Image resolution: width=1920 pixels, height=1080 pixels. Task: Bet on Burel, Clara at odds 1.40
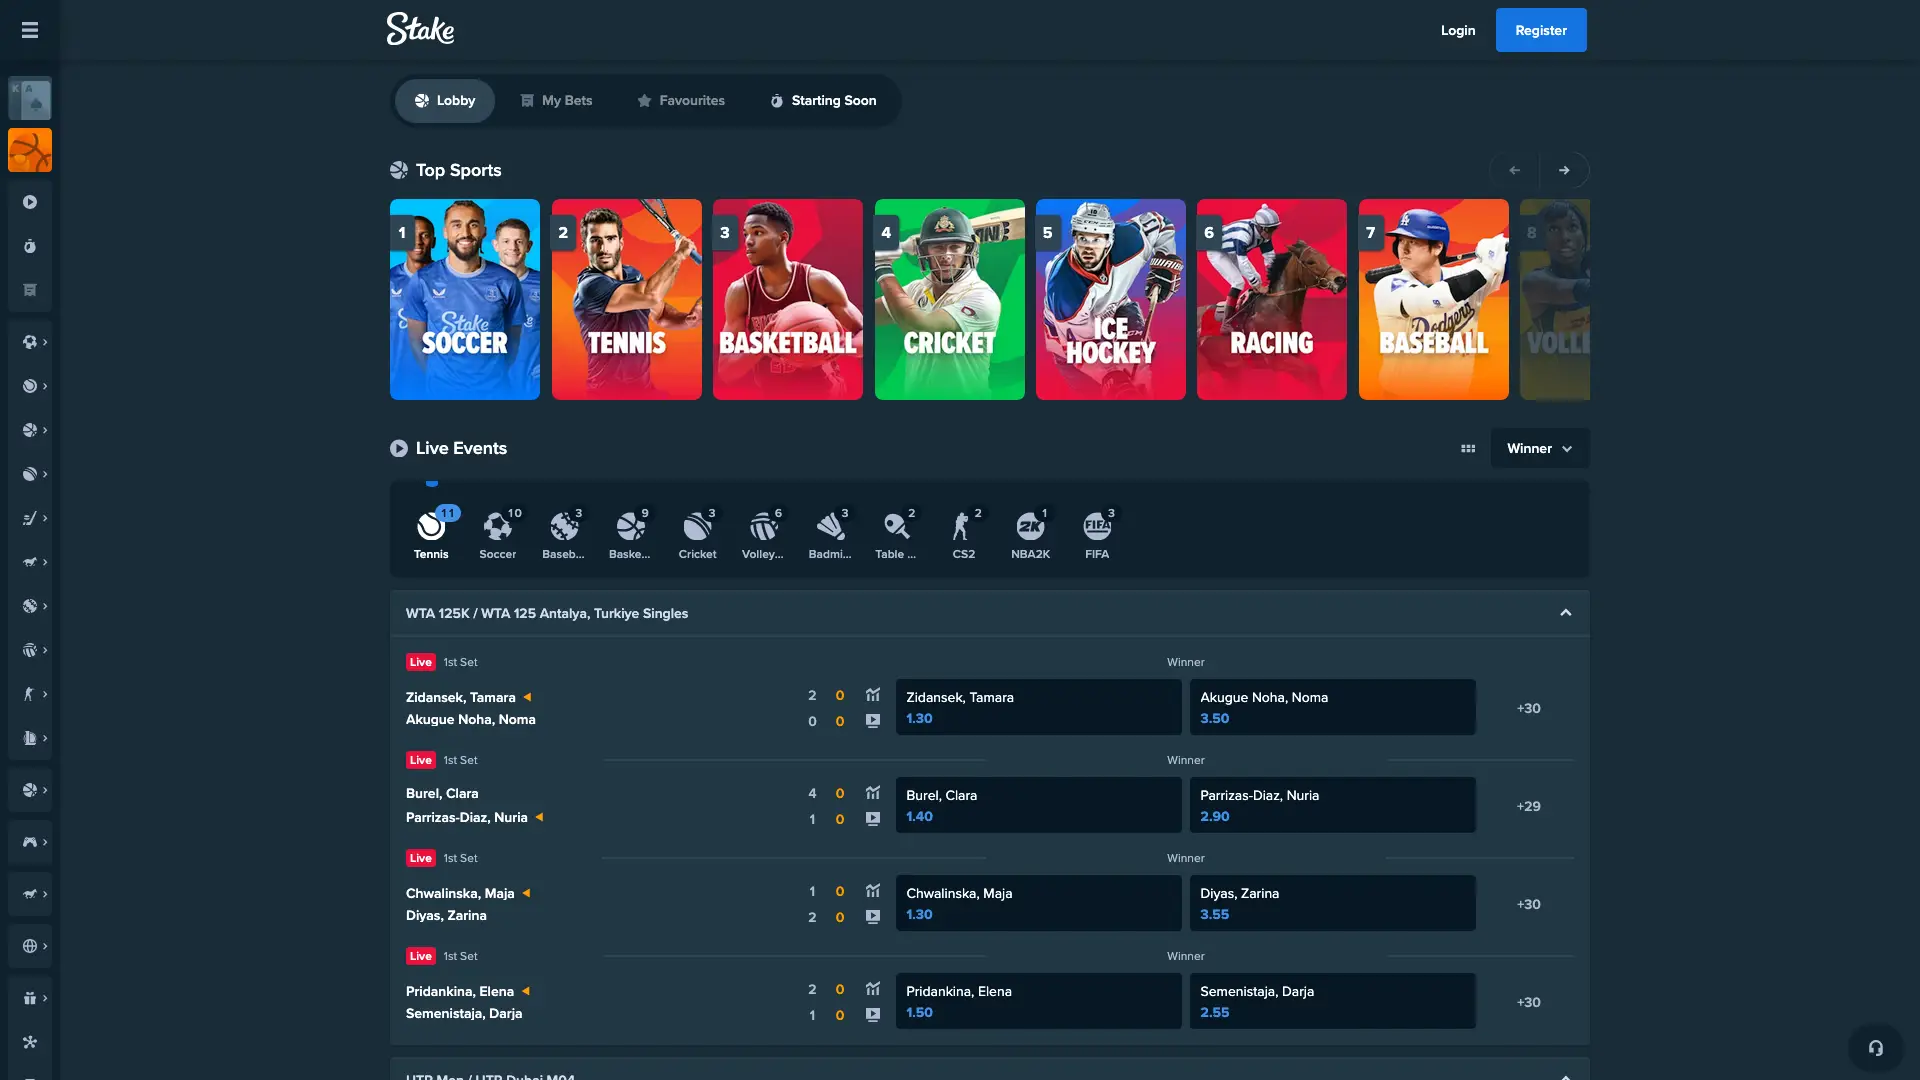coord(1038,805)
